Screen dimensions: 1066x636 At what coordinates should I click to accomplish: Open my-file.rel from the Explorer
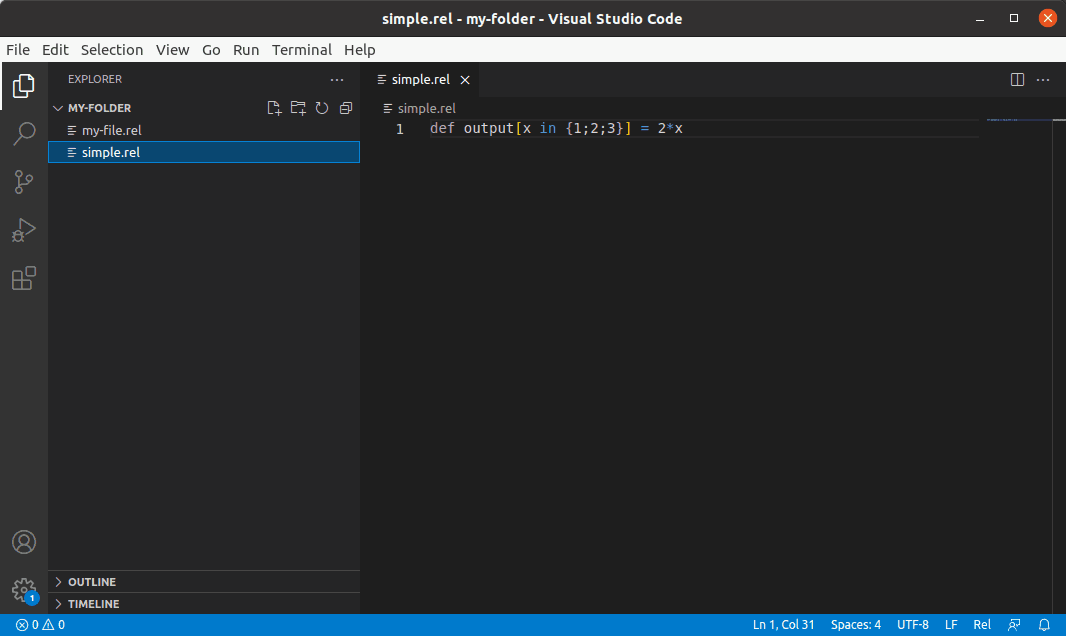click(111, 130)
